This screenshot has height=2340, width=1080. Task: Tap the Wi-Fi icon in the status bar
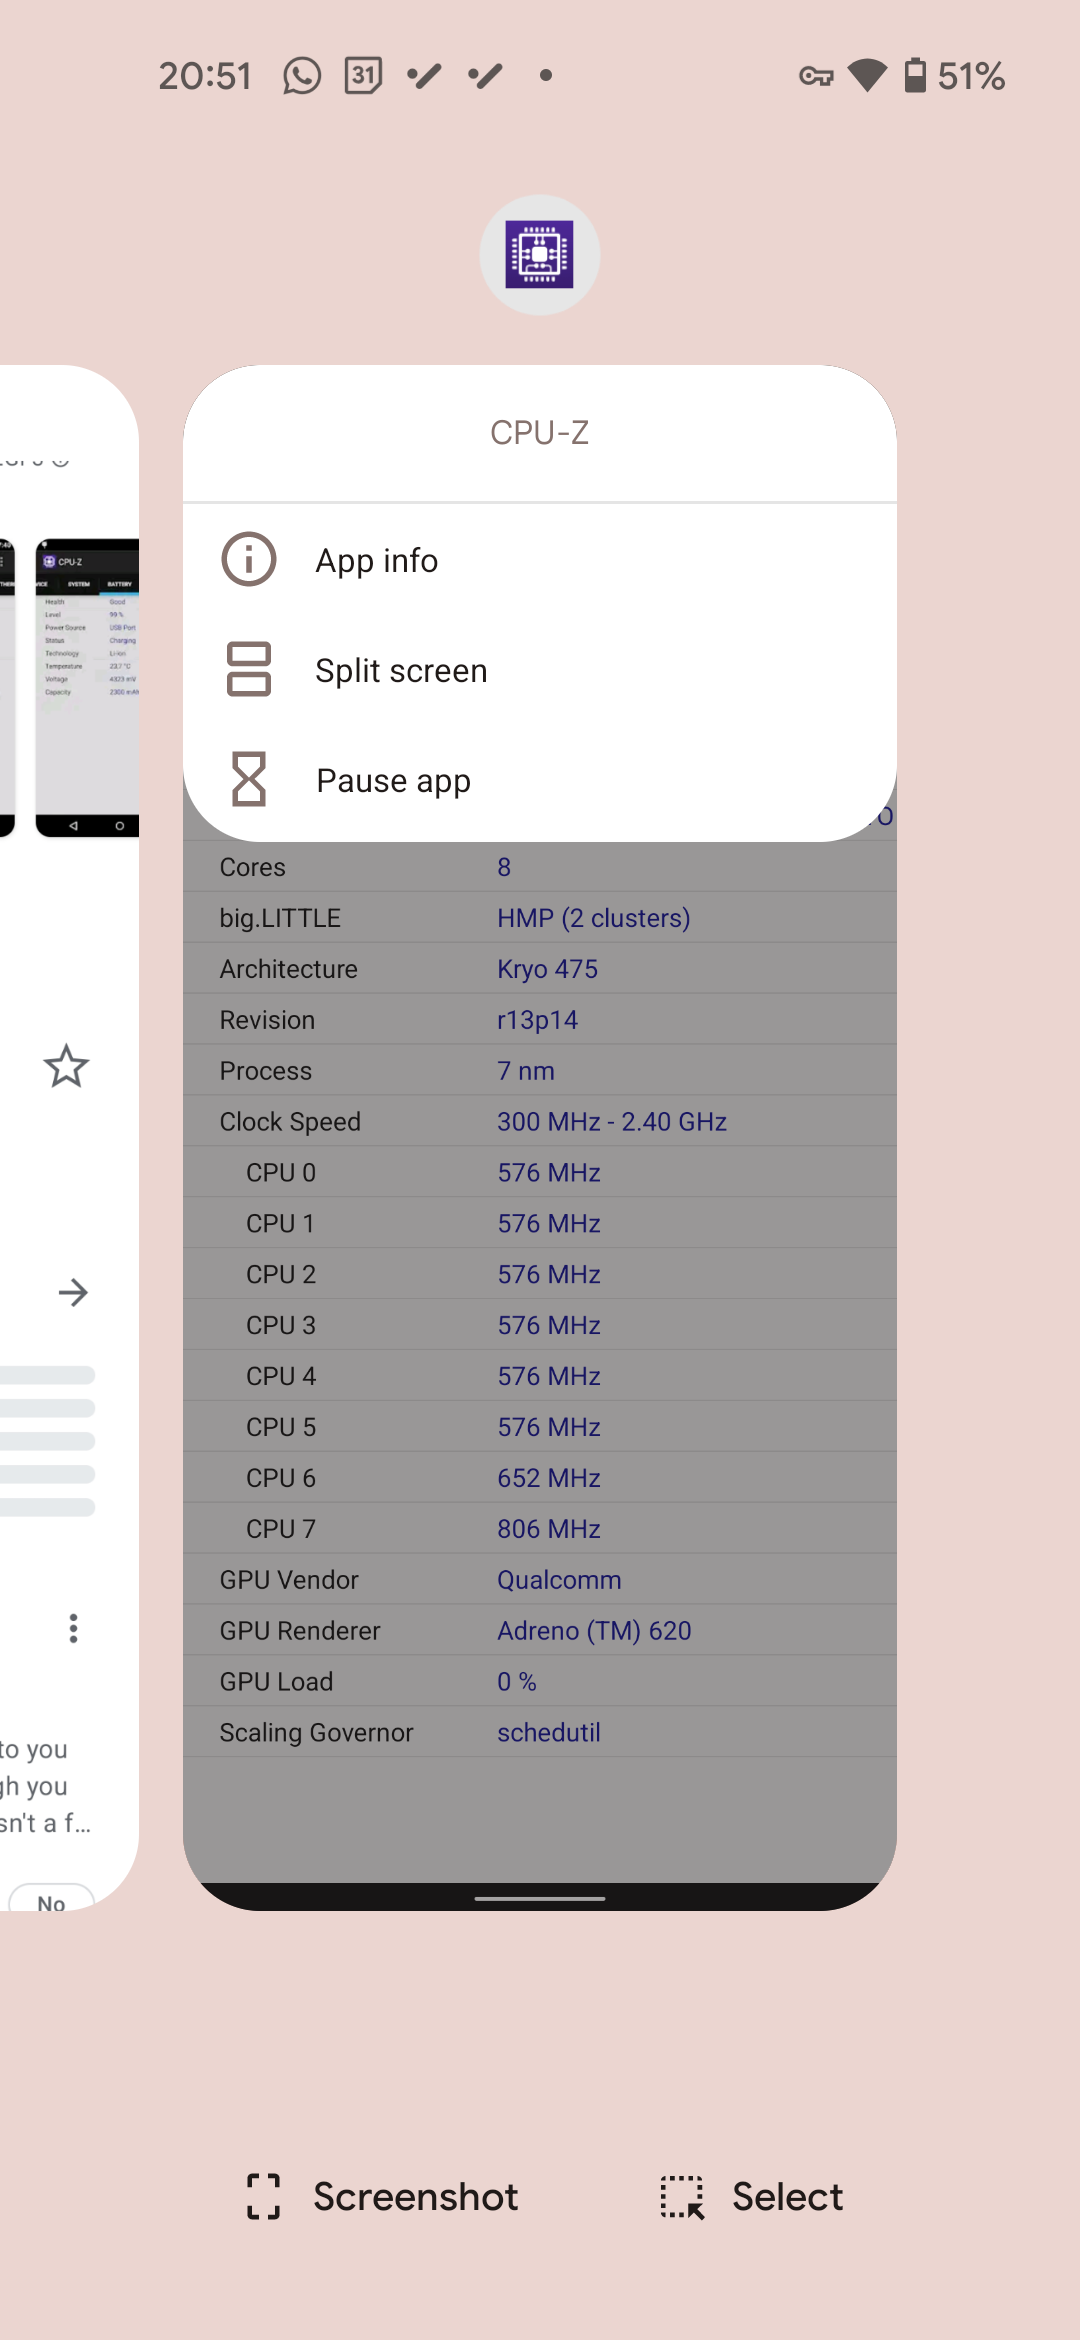(869, 75)
